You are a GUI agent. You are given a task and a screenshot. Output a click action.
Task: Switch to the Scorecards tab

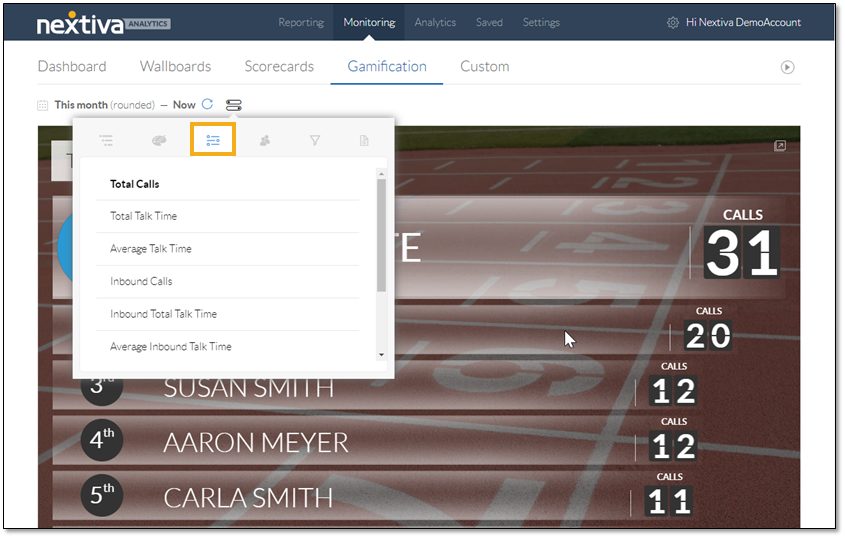pyautogui.click(x=279, y=66)
